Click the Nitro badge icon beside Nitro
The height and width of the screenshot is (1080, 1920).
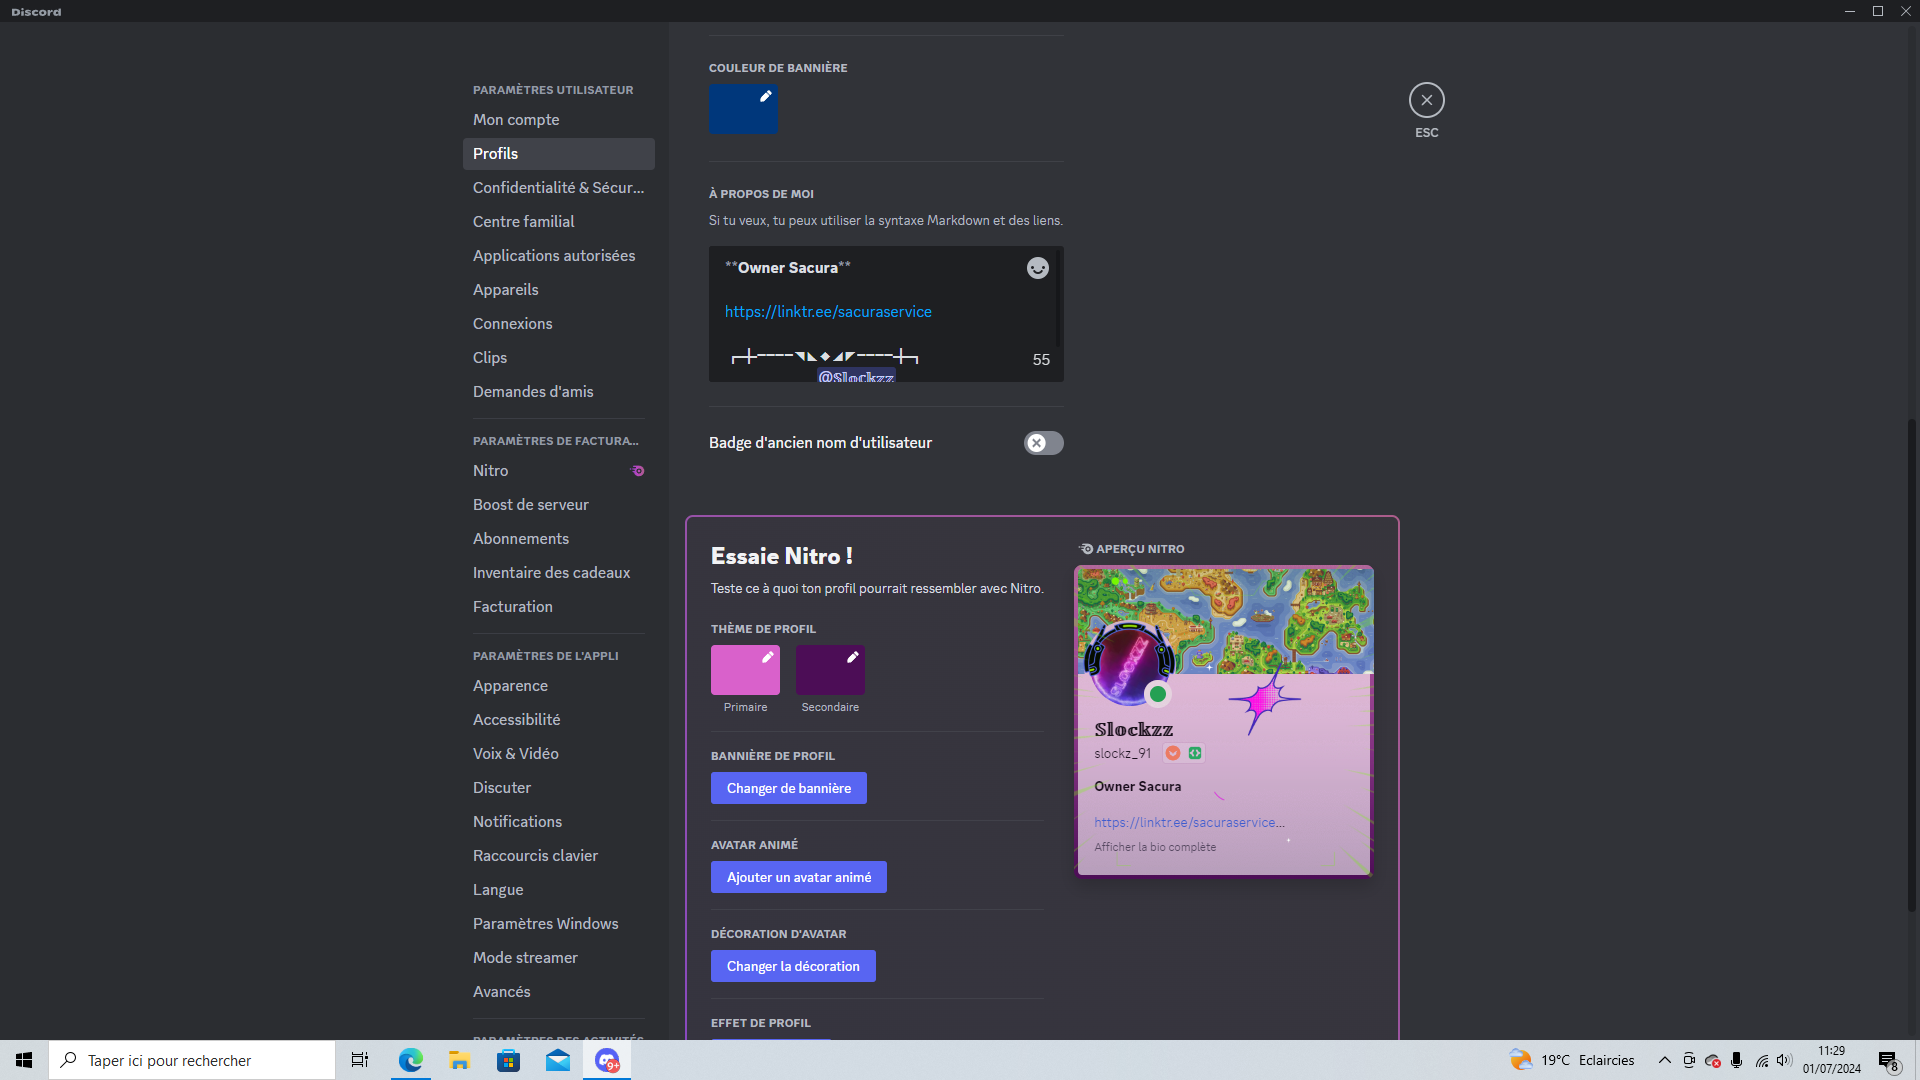point(638,471)
